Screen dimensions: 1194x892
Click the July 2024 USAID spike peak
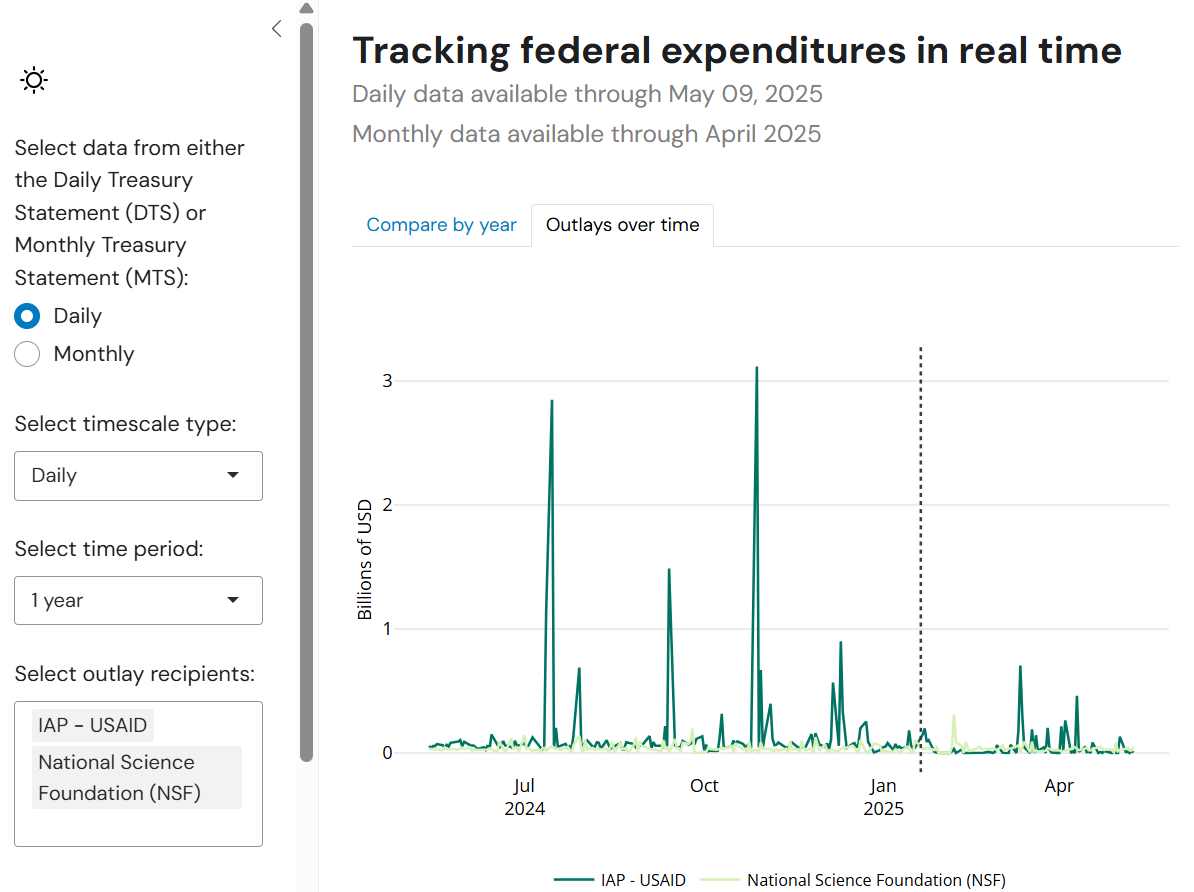point(551,401)
